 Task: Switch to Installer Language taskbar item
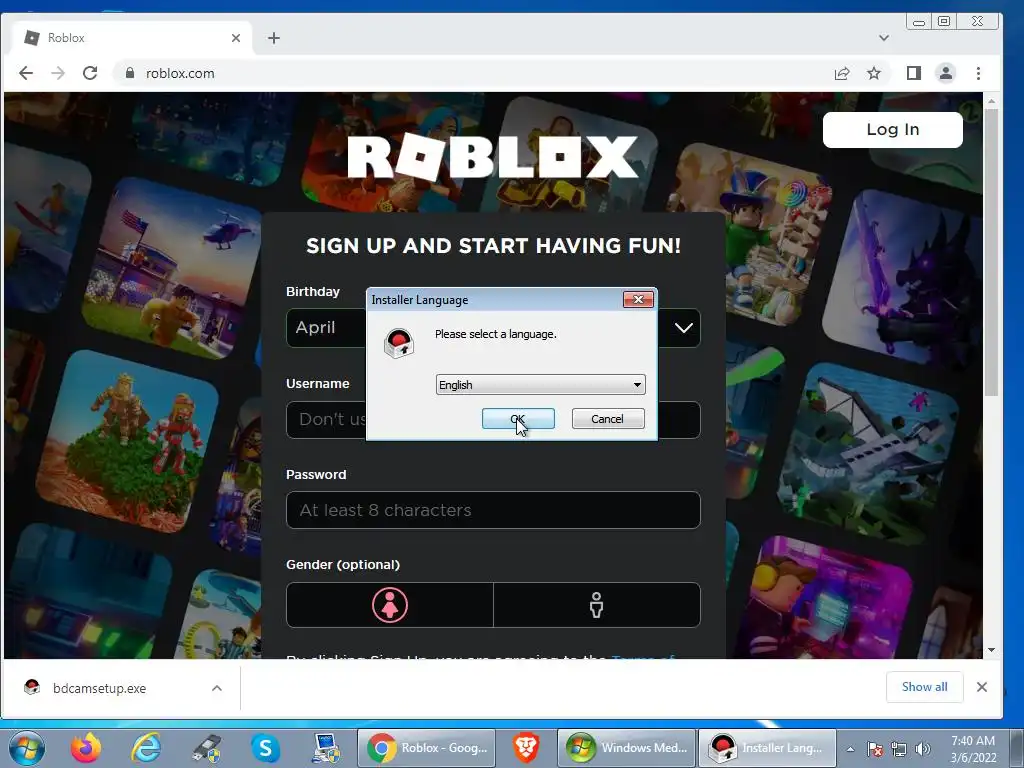[x=767, y=748]
